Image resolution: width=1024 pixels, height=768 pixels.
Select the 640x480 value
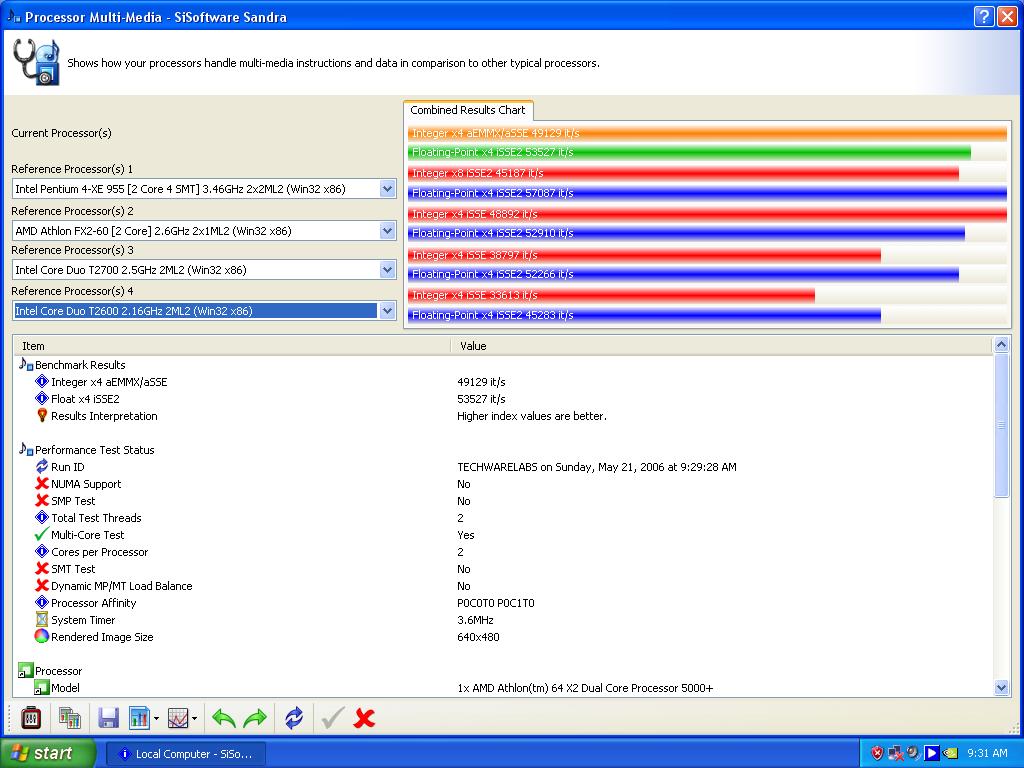[478, 637]
